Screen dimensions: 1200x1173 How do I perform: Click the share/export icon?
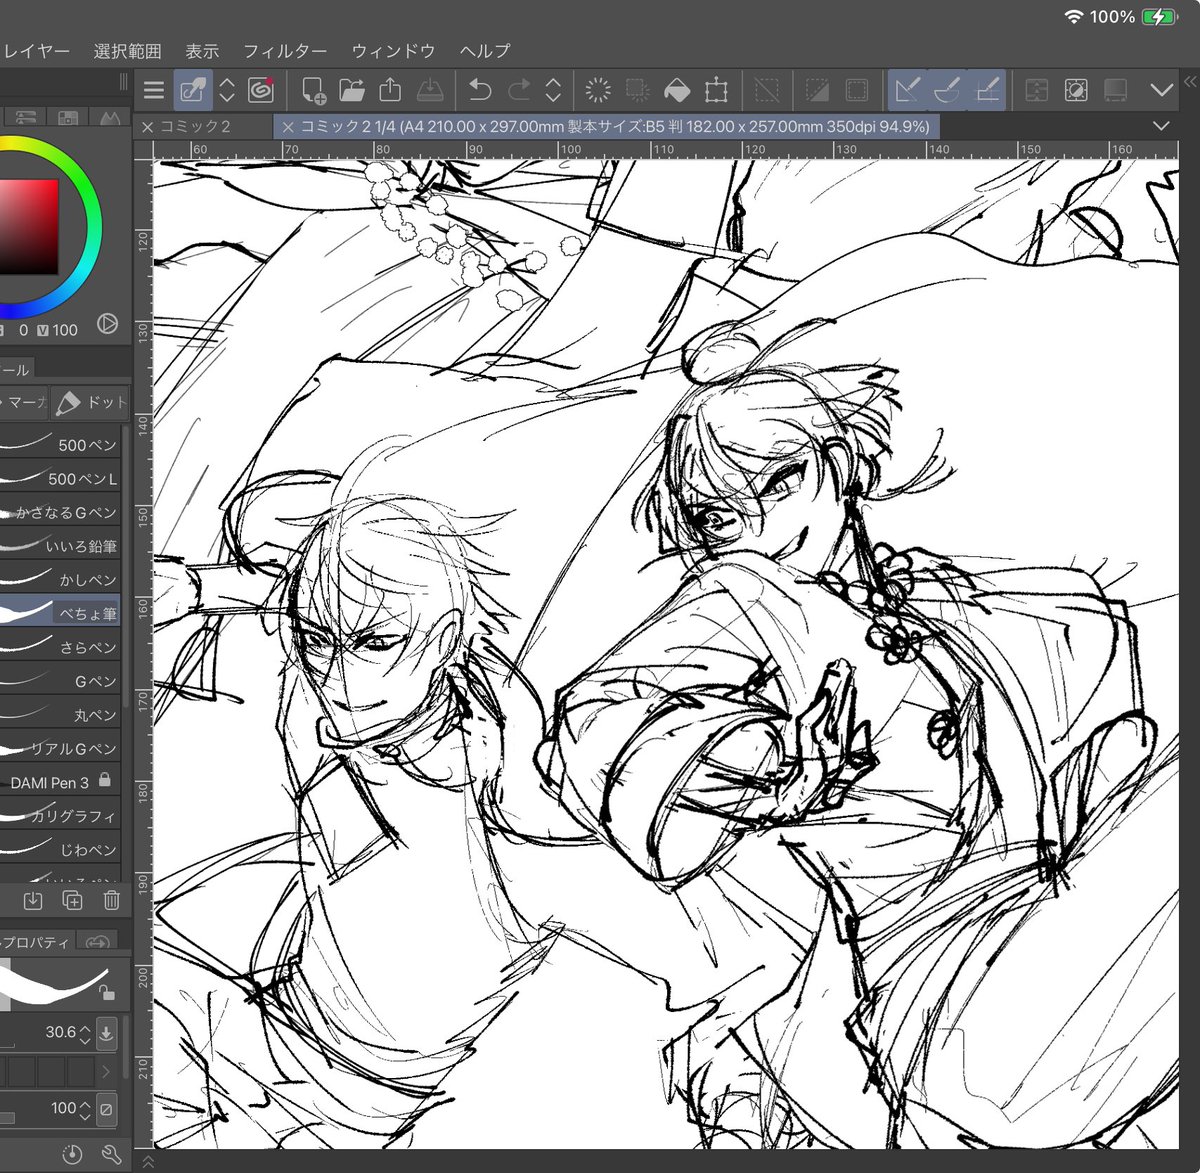point(390,90)
